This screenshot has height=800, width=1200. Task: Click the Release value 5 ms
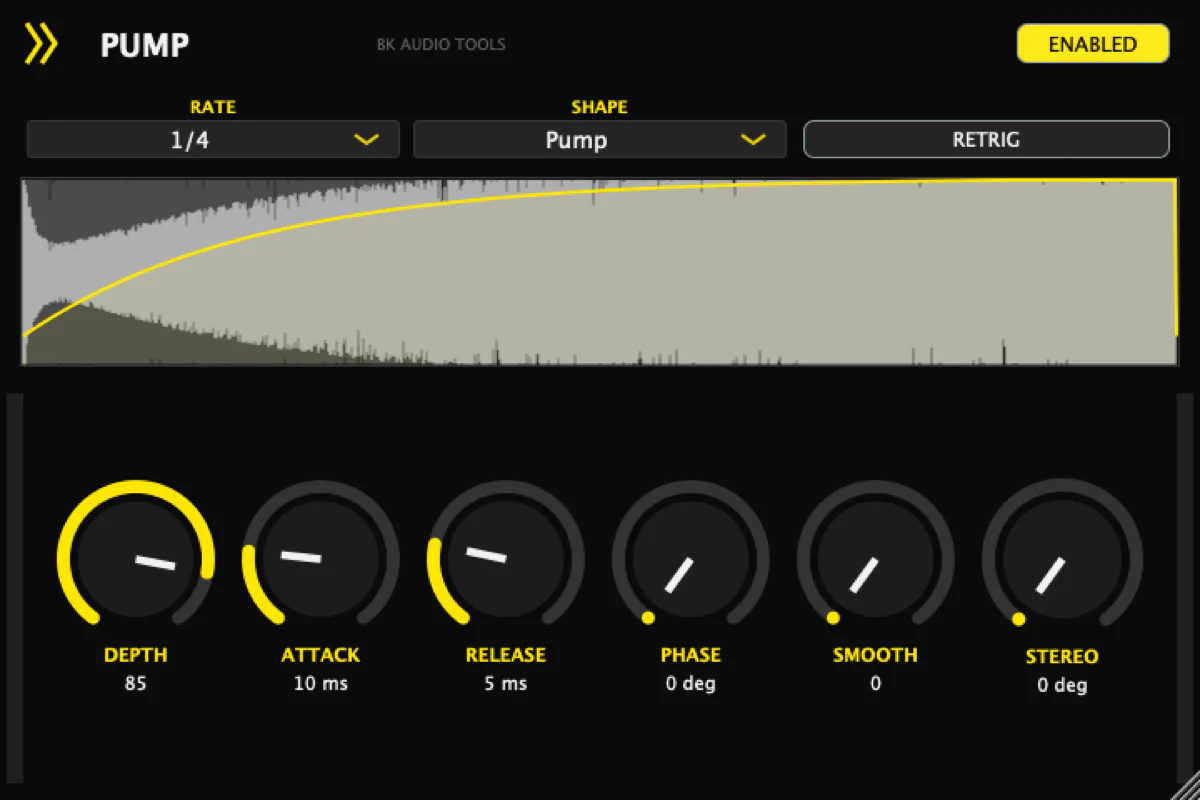[506, 684]
